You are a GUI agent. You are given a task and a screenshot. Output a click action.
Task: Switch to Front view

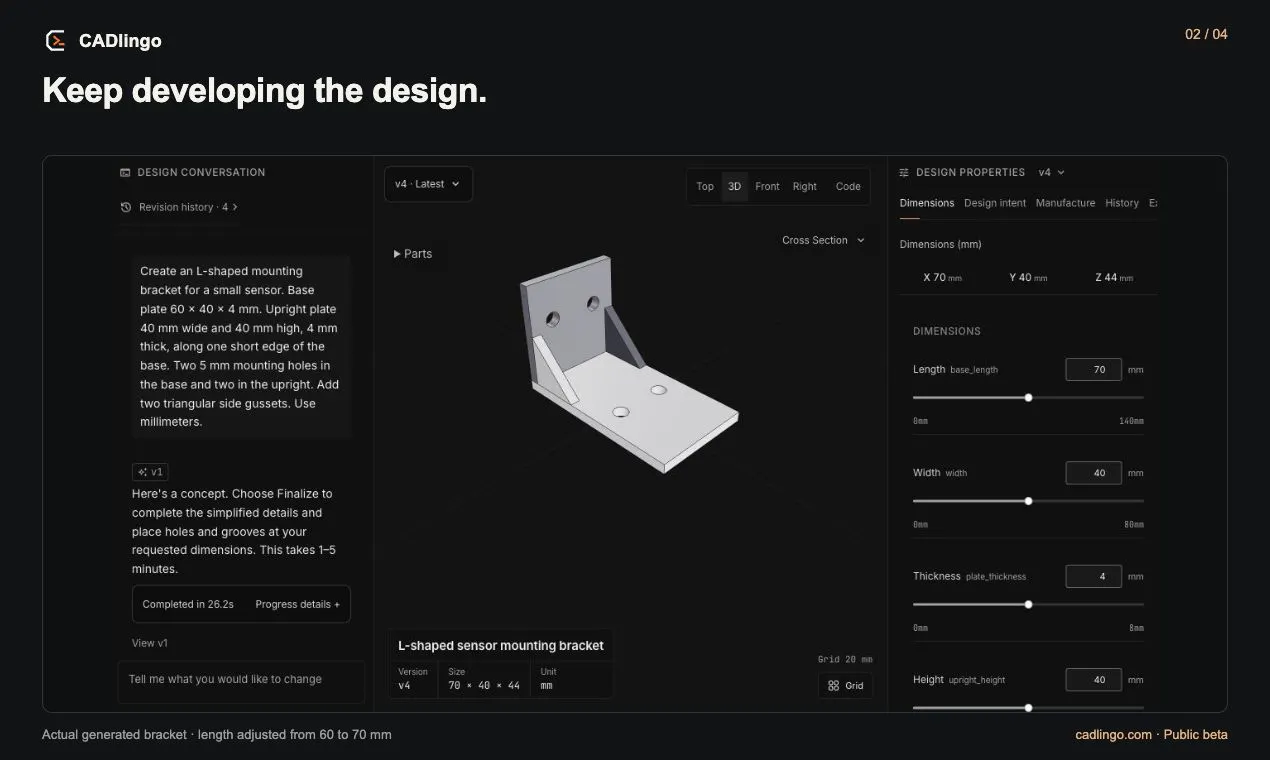(767, 186)
